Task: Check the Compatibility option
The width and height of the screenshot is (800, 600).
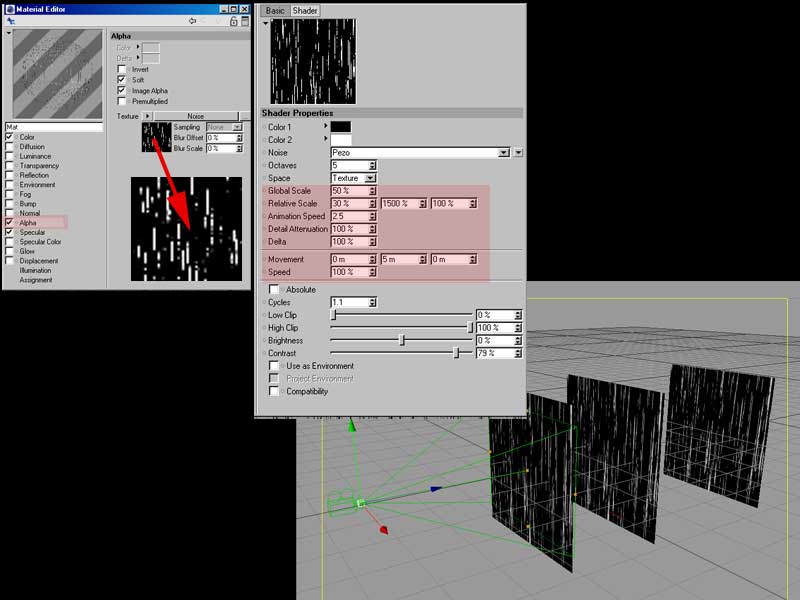Action: [274, 391]
